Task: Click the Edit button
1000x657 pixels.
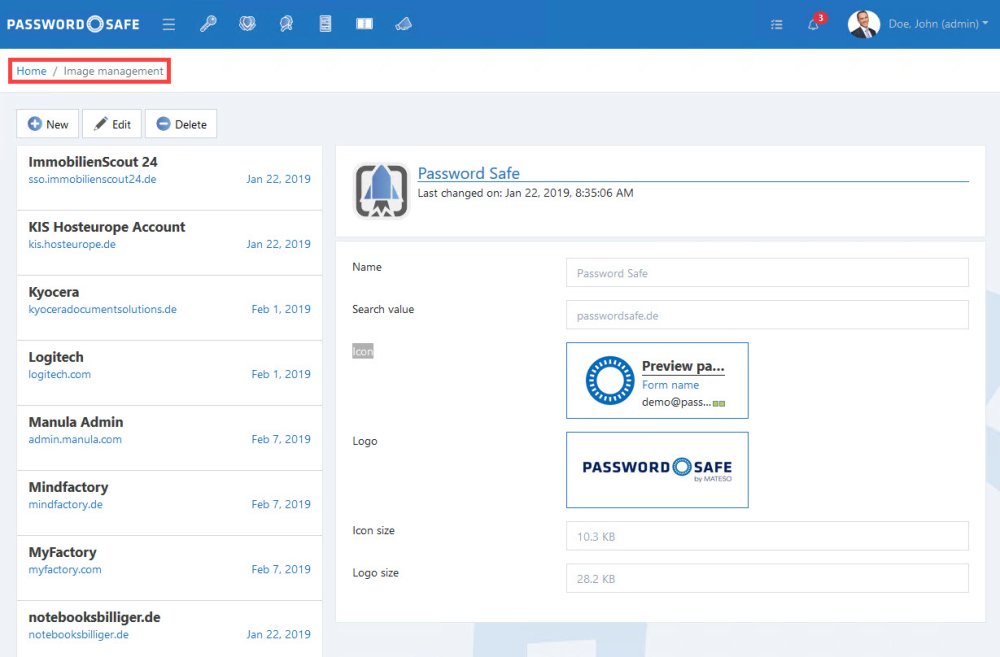Action: tap(112, 124)
